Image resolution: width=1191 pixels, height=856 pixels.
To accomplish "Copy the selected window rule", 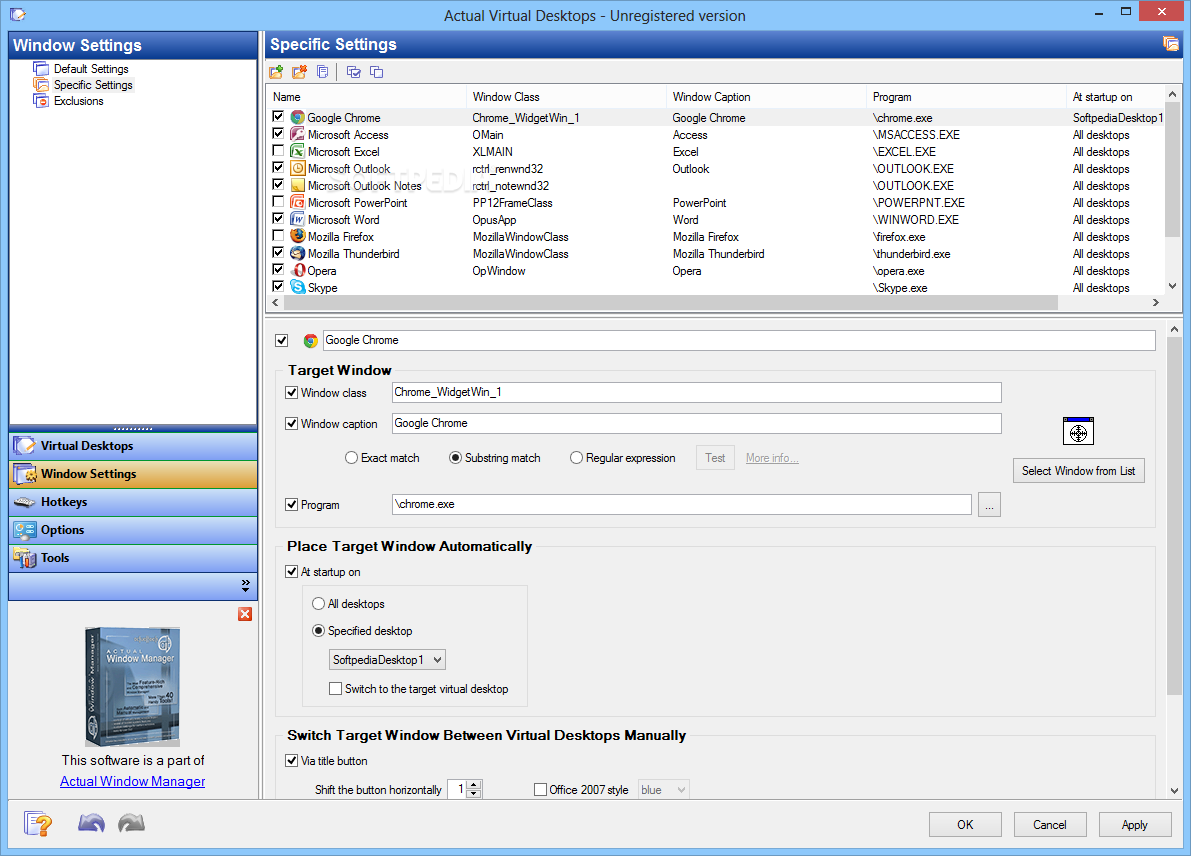I will 323,72.
